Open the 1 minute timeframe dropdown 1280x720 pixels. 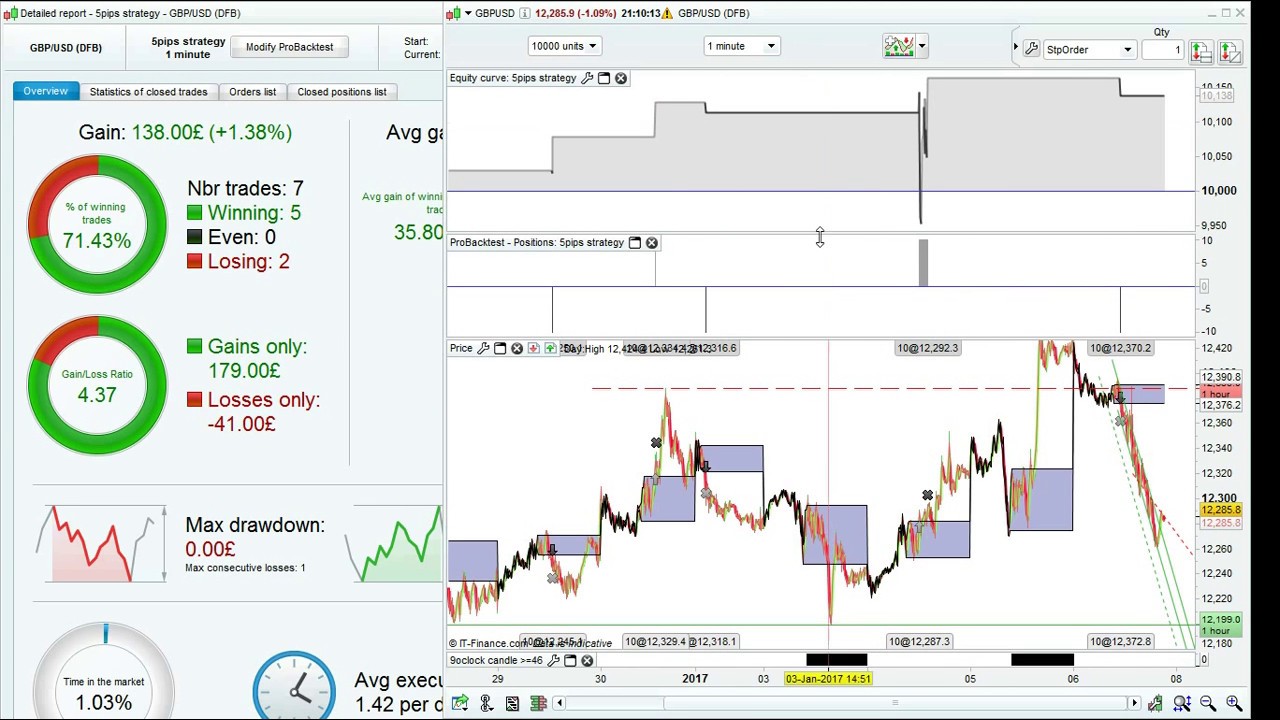tap(741, 46)
